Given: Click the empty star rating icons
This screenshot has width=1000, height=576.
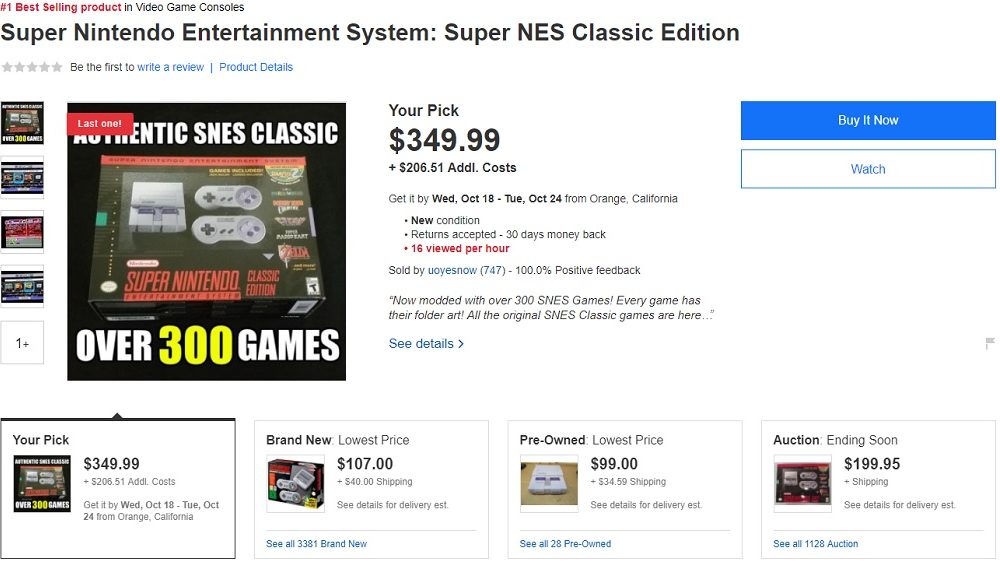Looking at the screenshot, I should point(32,67).
